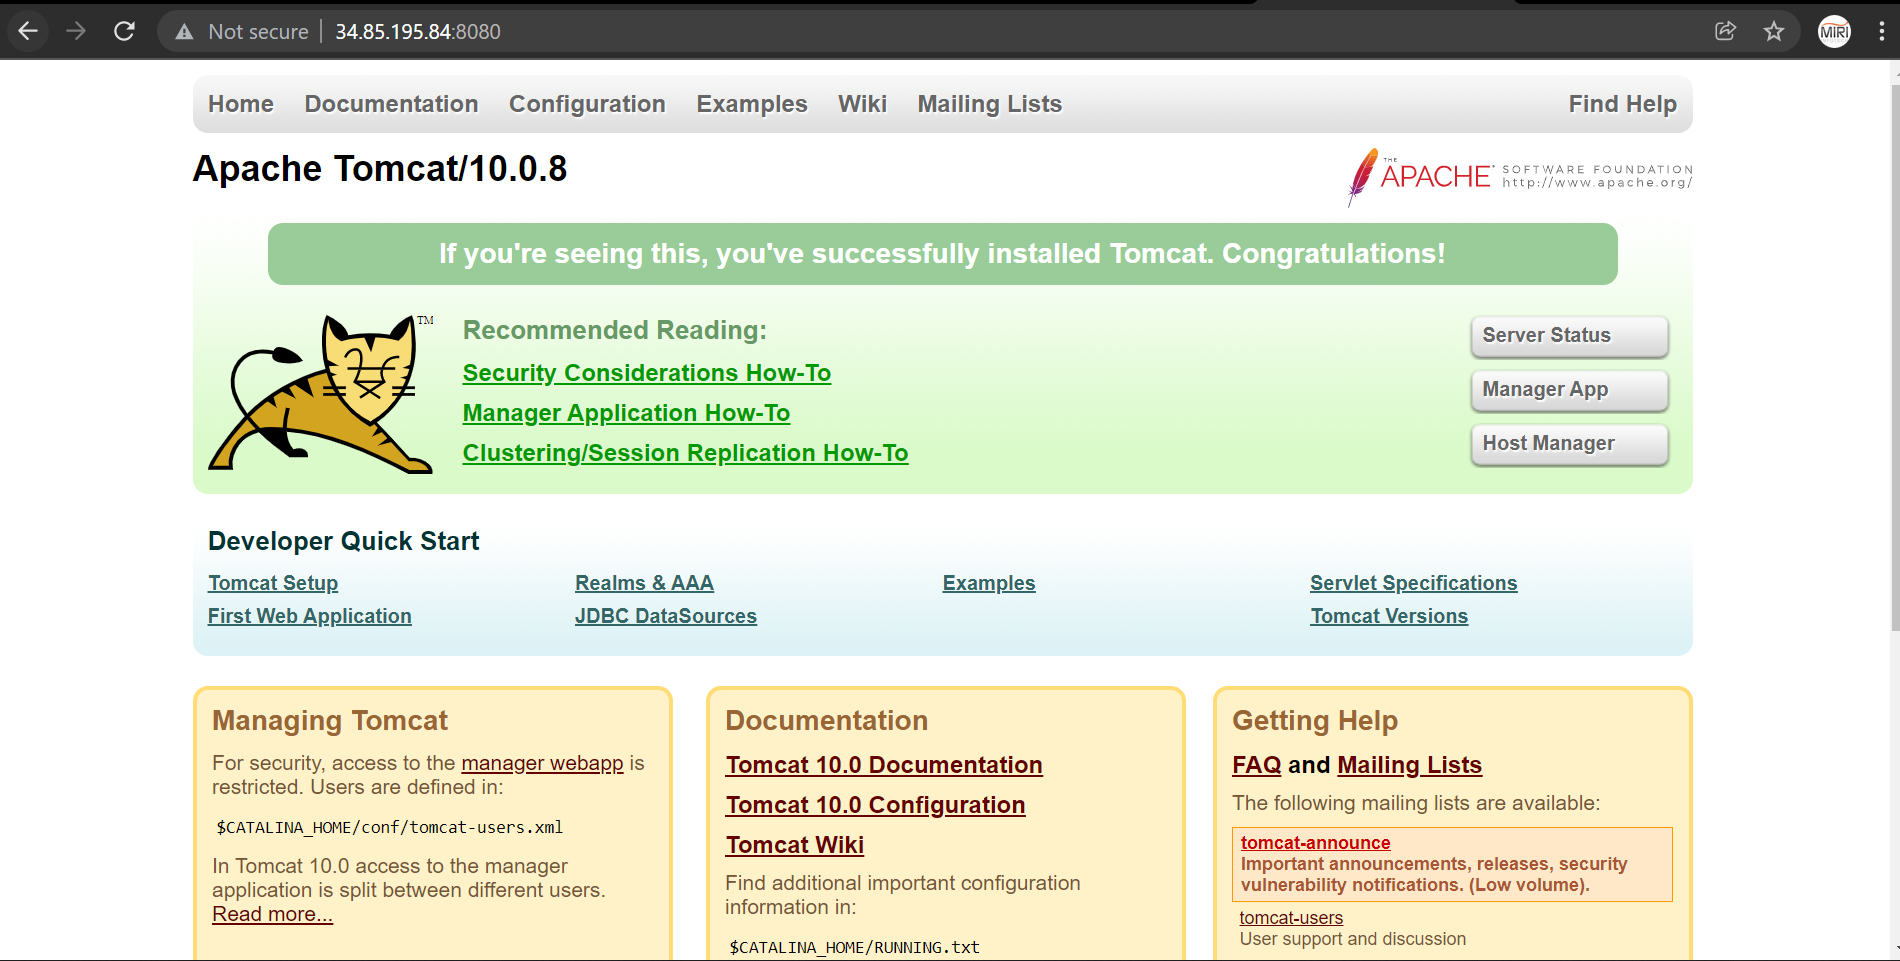Open Security Considerations How-To link
The width and height of the screenshot is (1900, 961).
click(646, 373)
